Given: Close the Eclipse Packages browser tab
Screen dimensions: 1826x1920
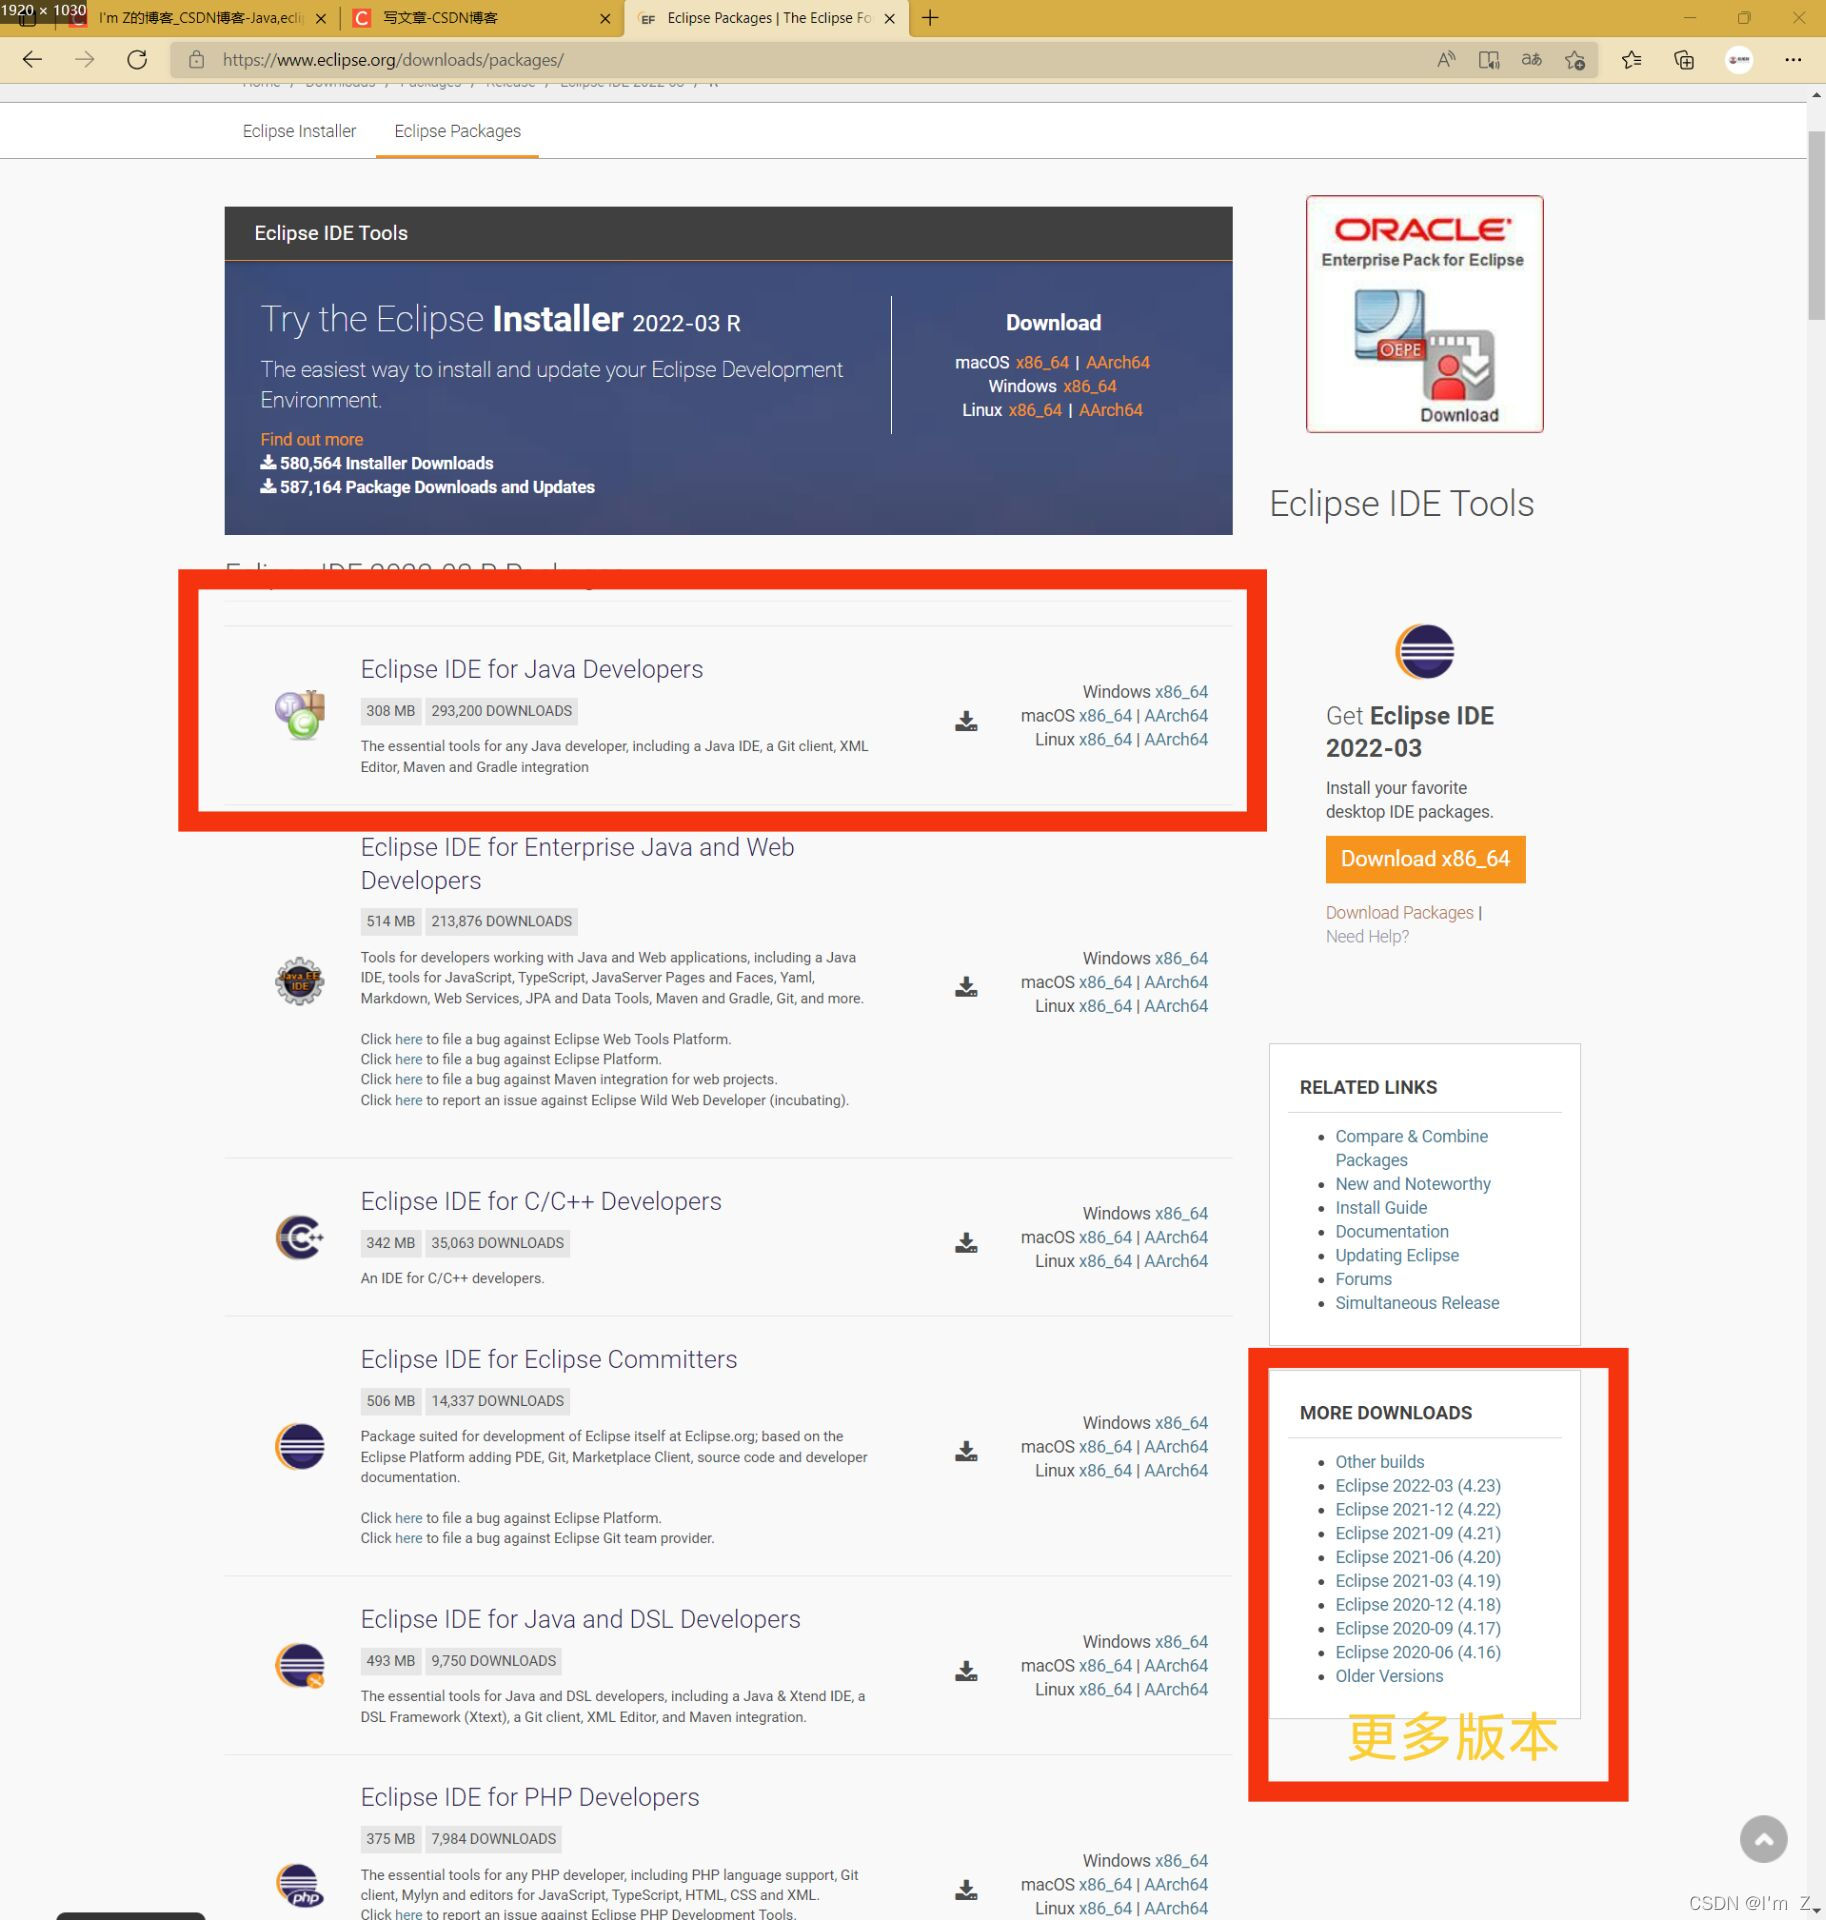Looking at the screenshot, I should coord(889,18).
